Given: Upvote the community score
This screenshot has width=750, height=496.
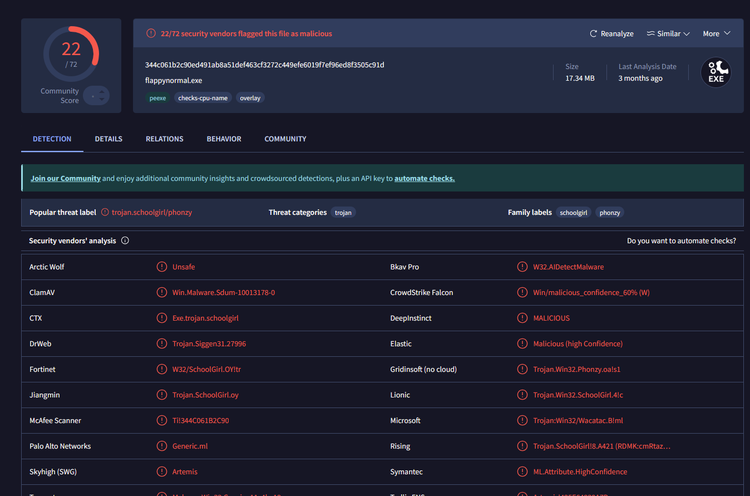Looking at the screenshot, I should click(102, 92).
